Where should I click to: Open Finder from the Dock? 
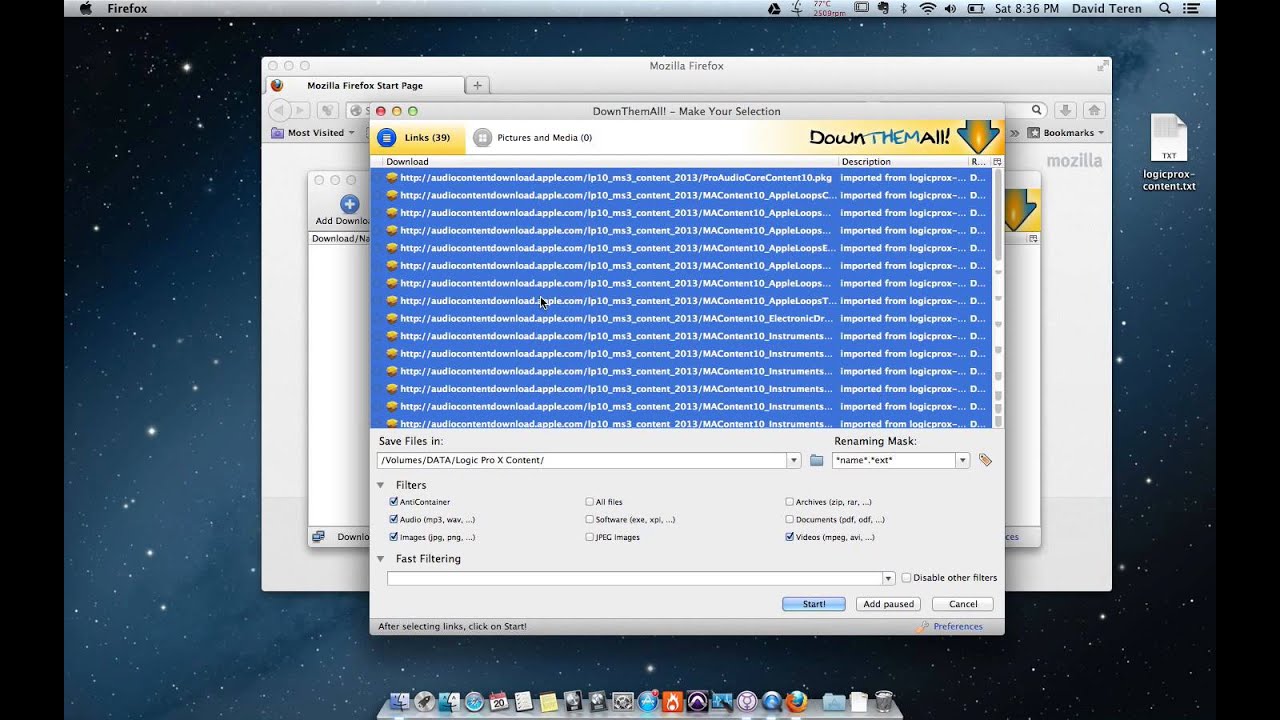pos(399,702)
